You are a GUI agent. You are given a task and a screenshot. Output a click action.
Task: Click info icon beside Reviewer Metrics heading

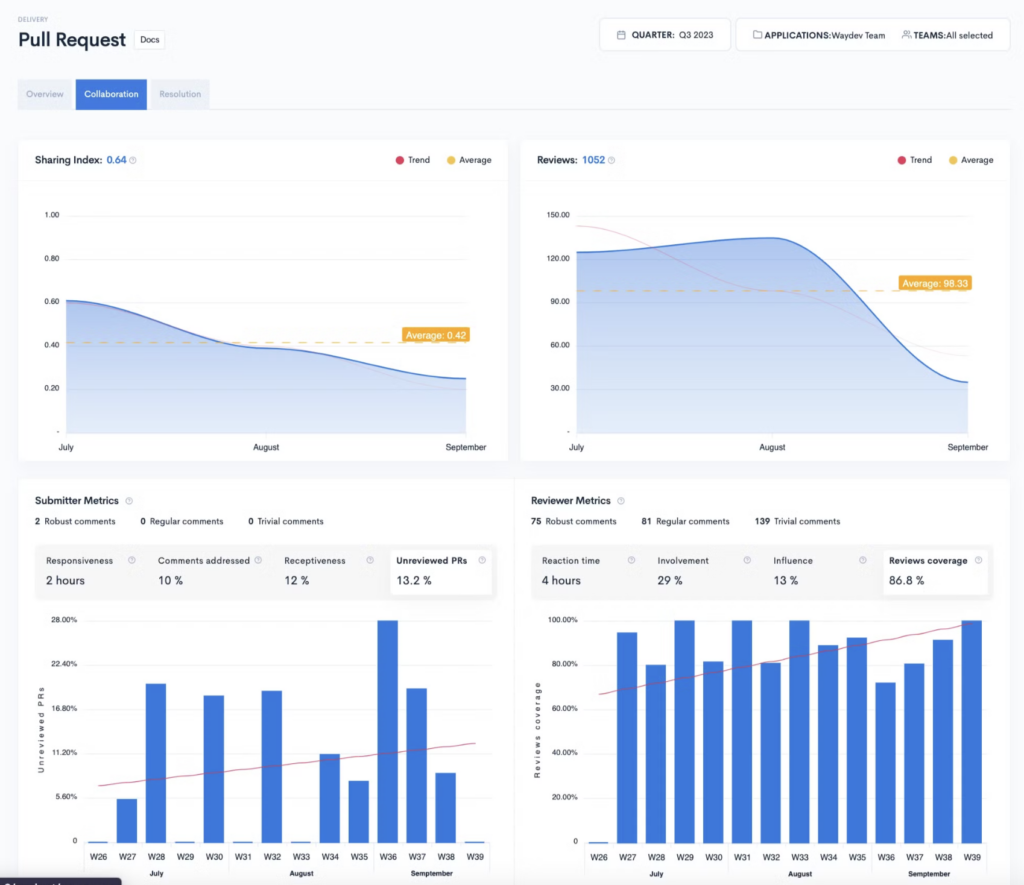[x=621, y=501]
